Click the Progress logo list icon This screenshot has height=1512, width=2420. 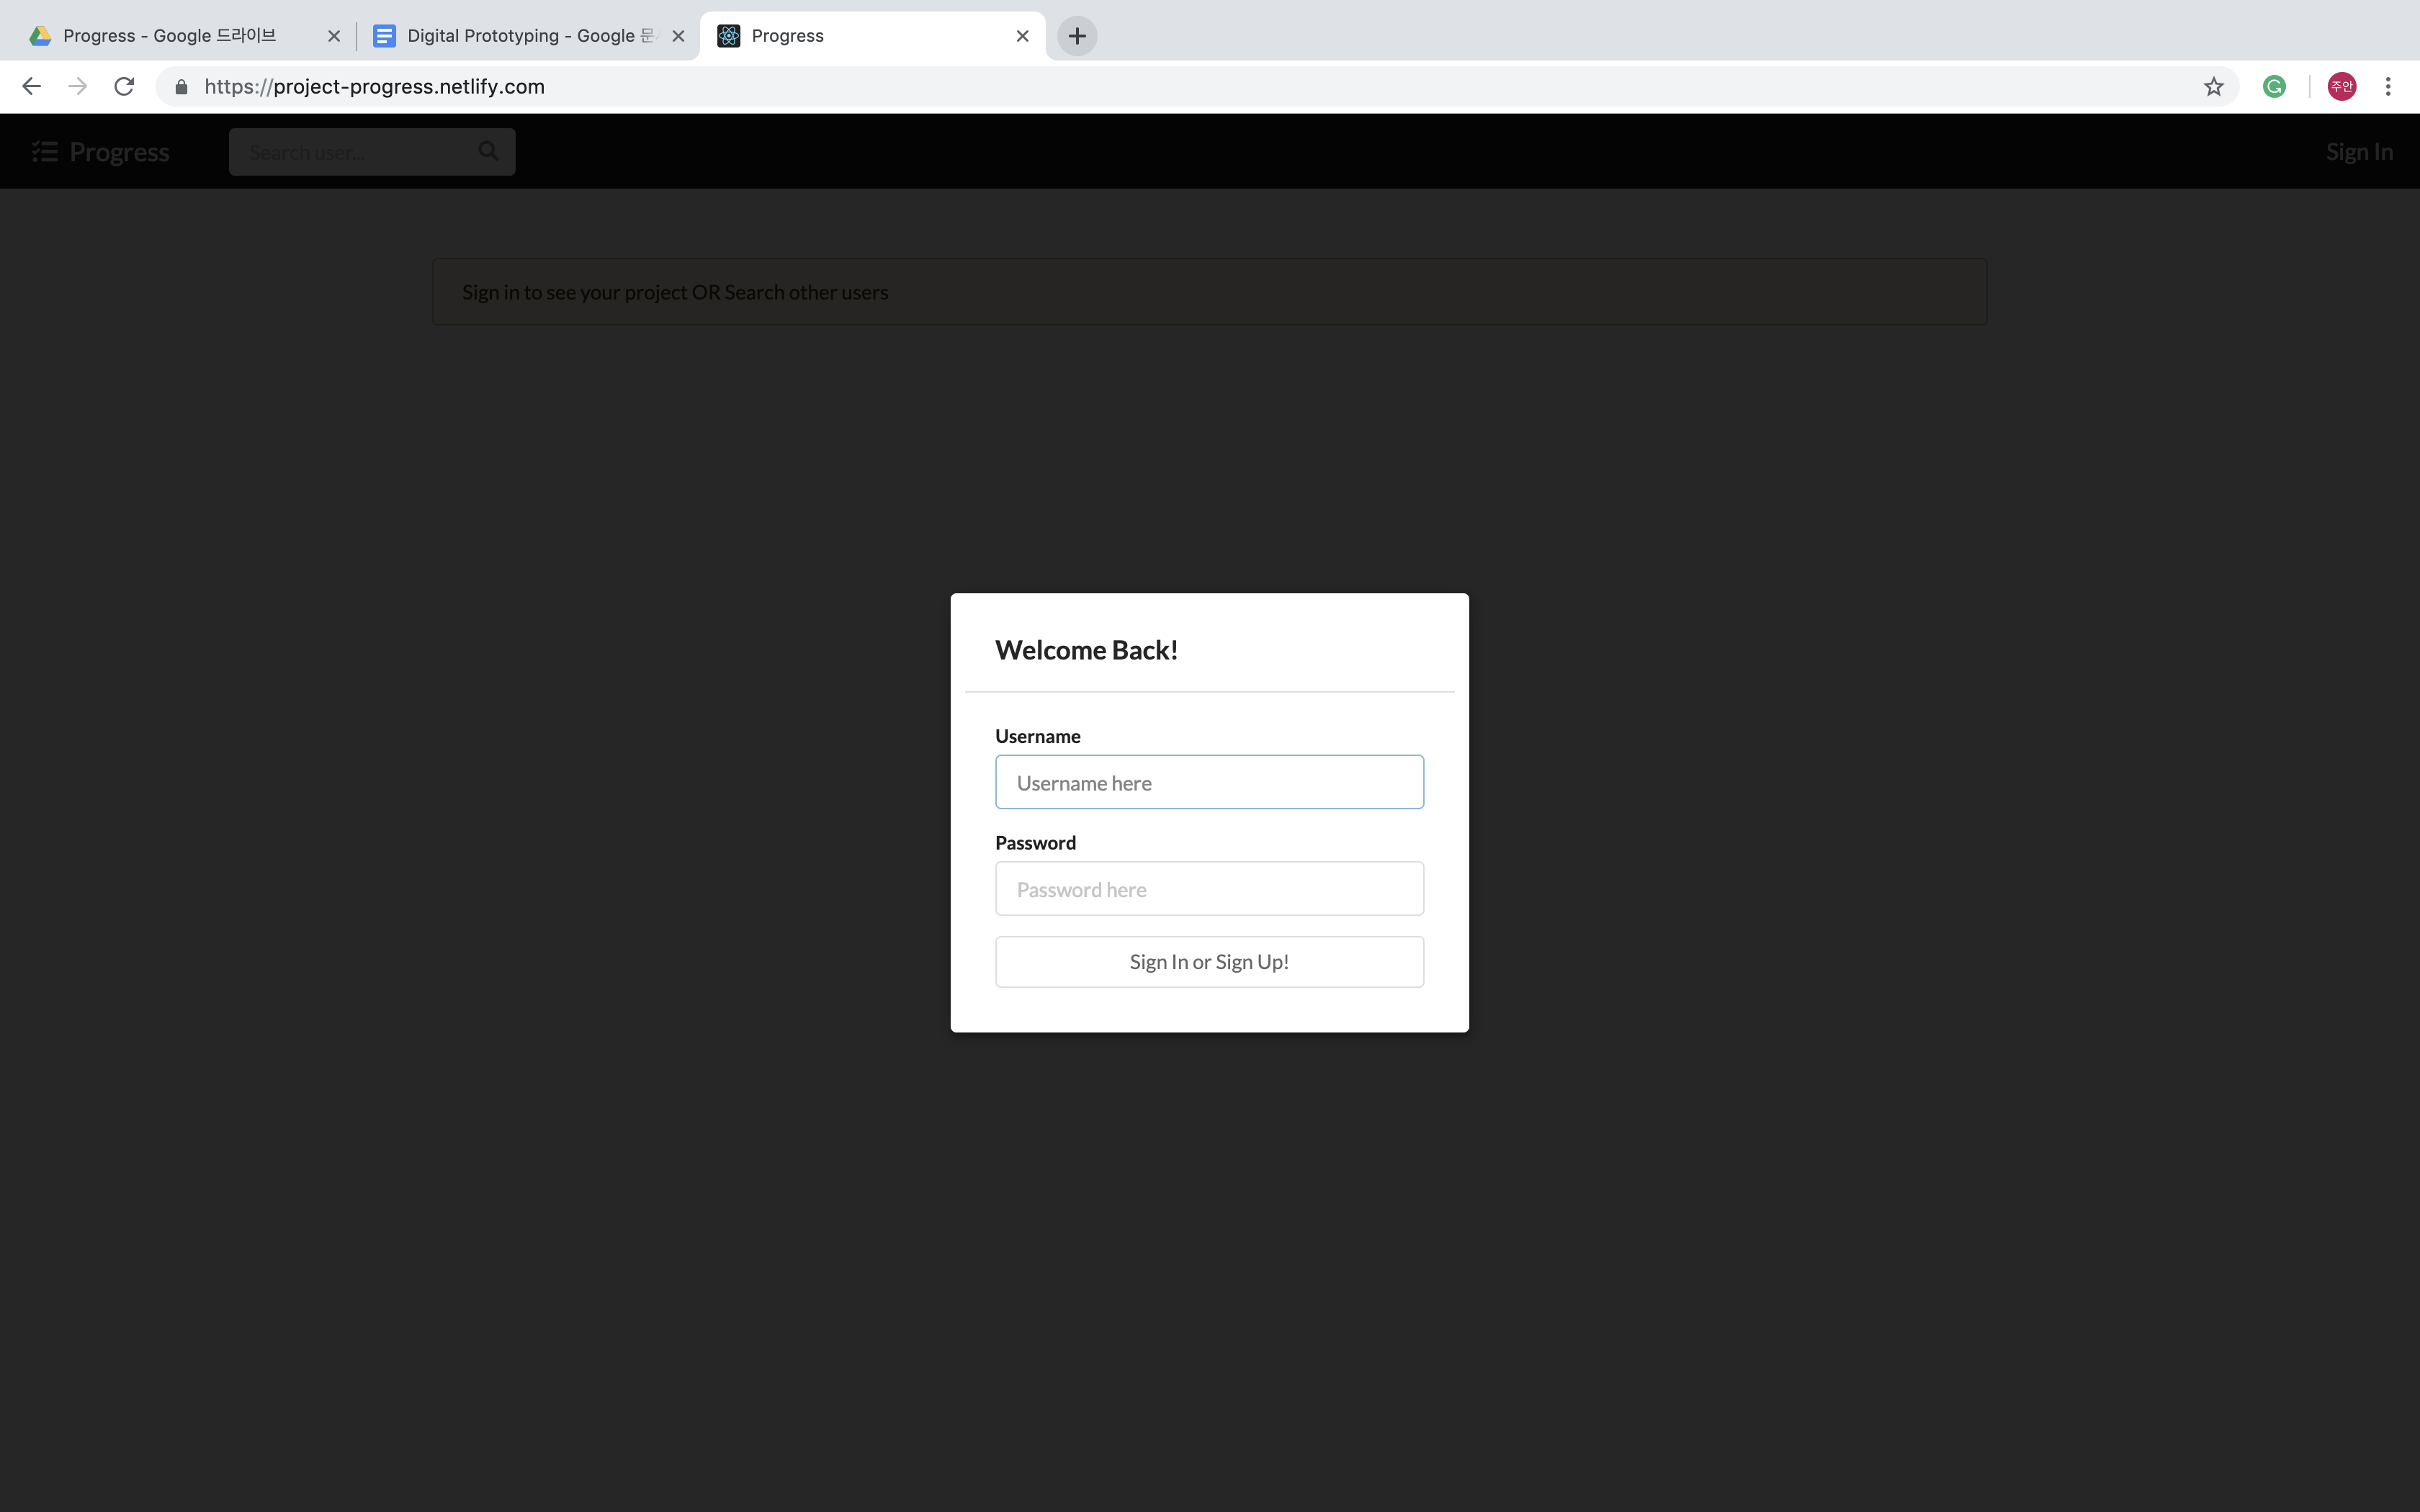point(45,152)
